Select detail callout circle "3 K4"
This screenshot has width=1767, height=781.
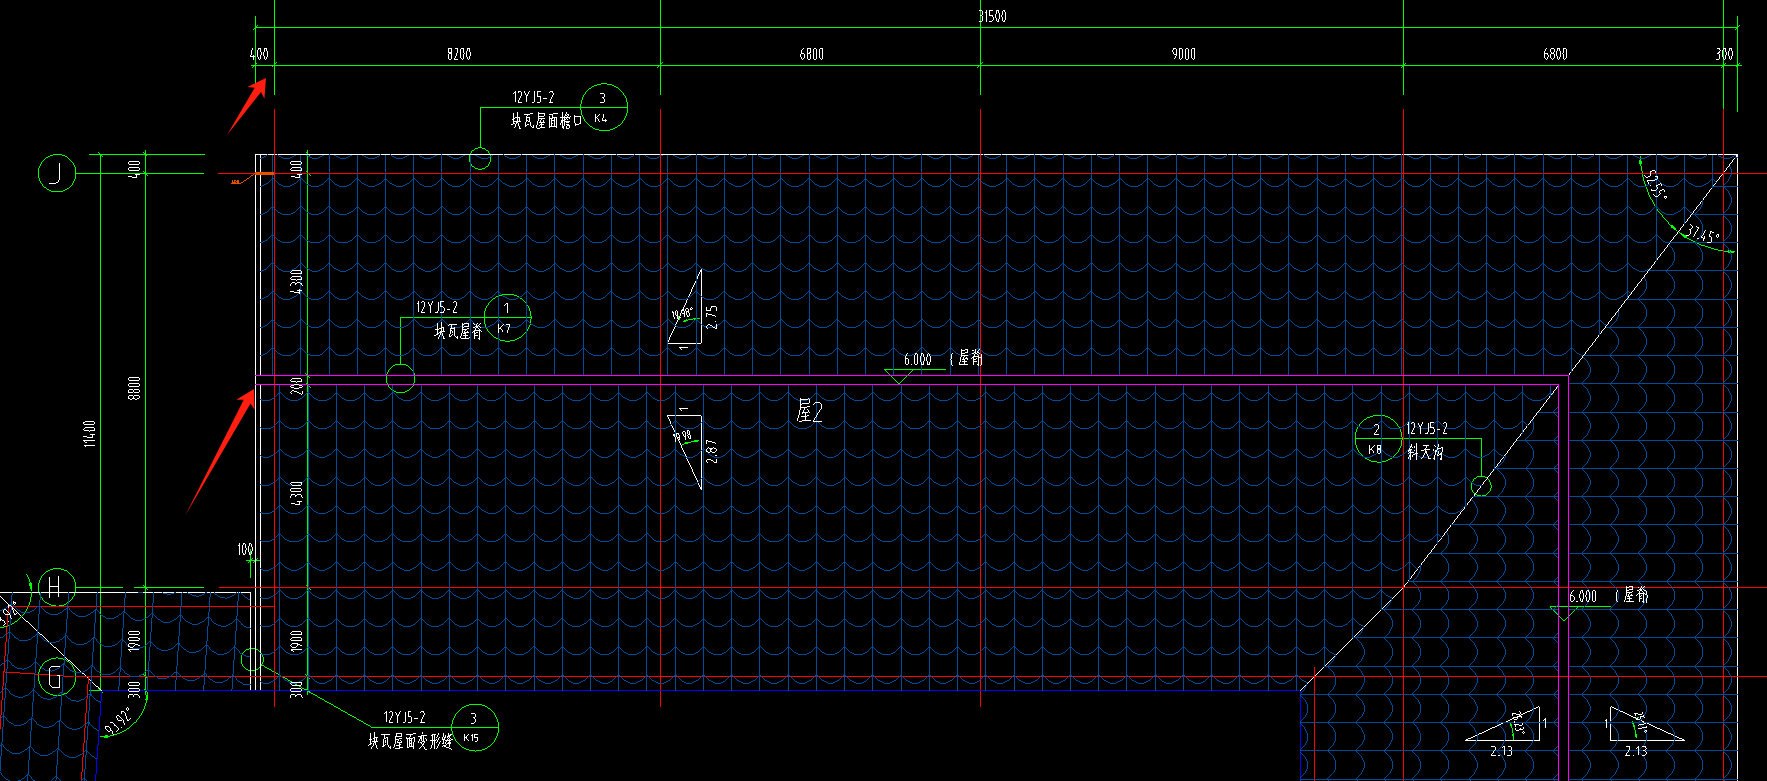tap(602, 107)
